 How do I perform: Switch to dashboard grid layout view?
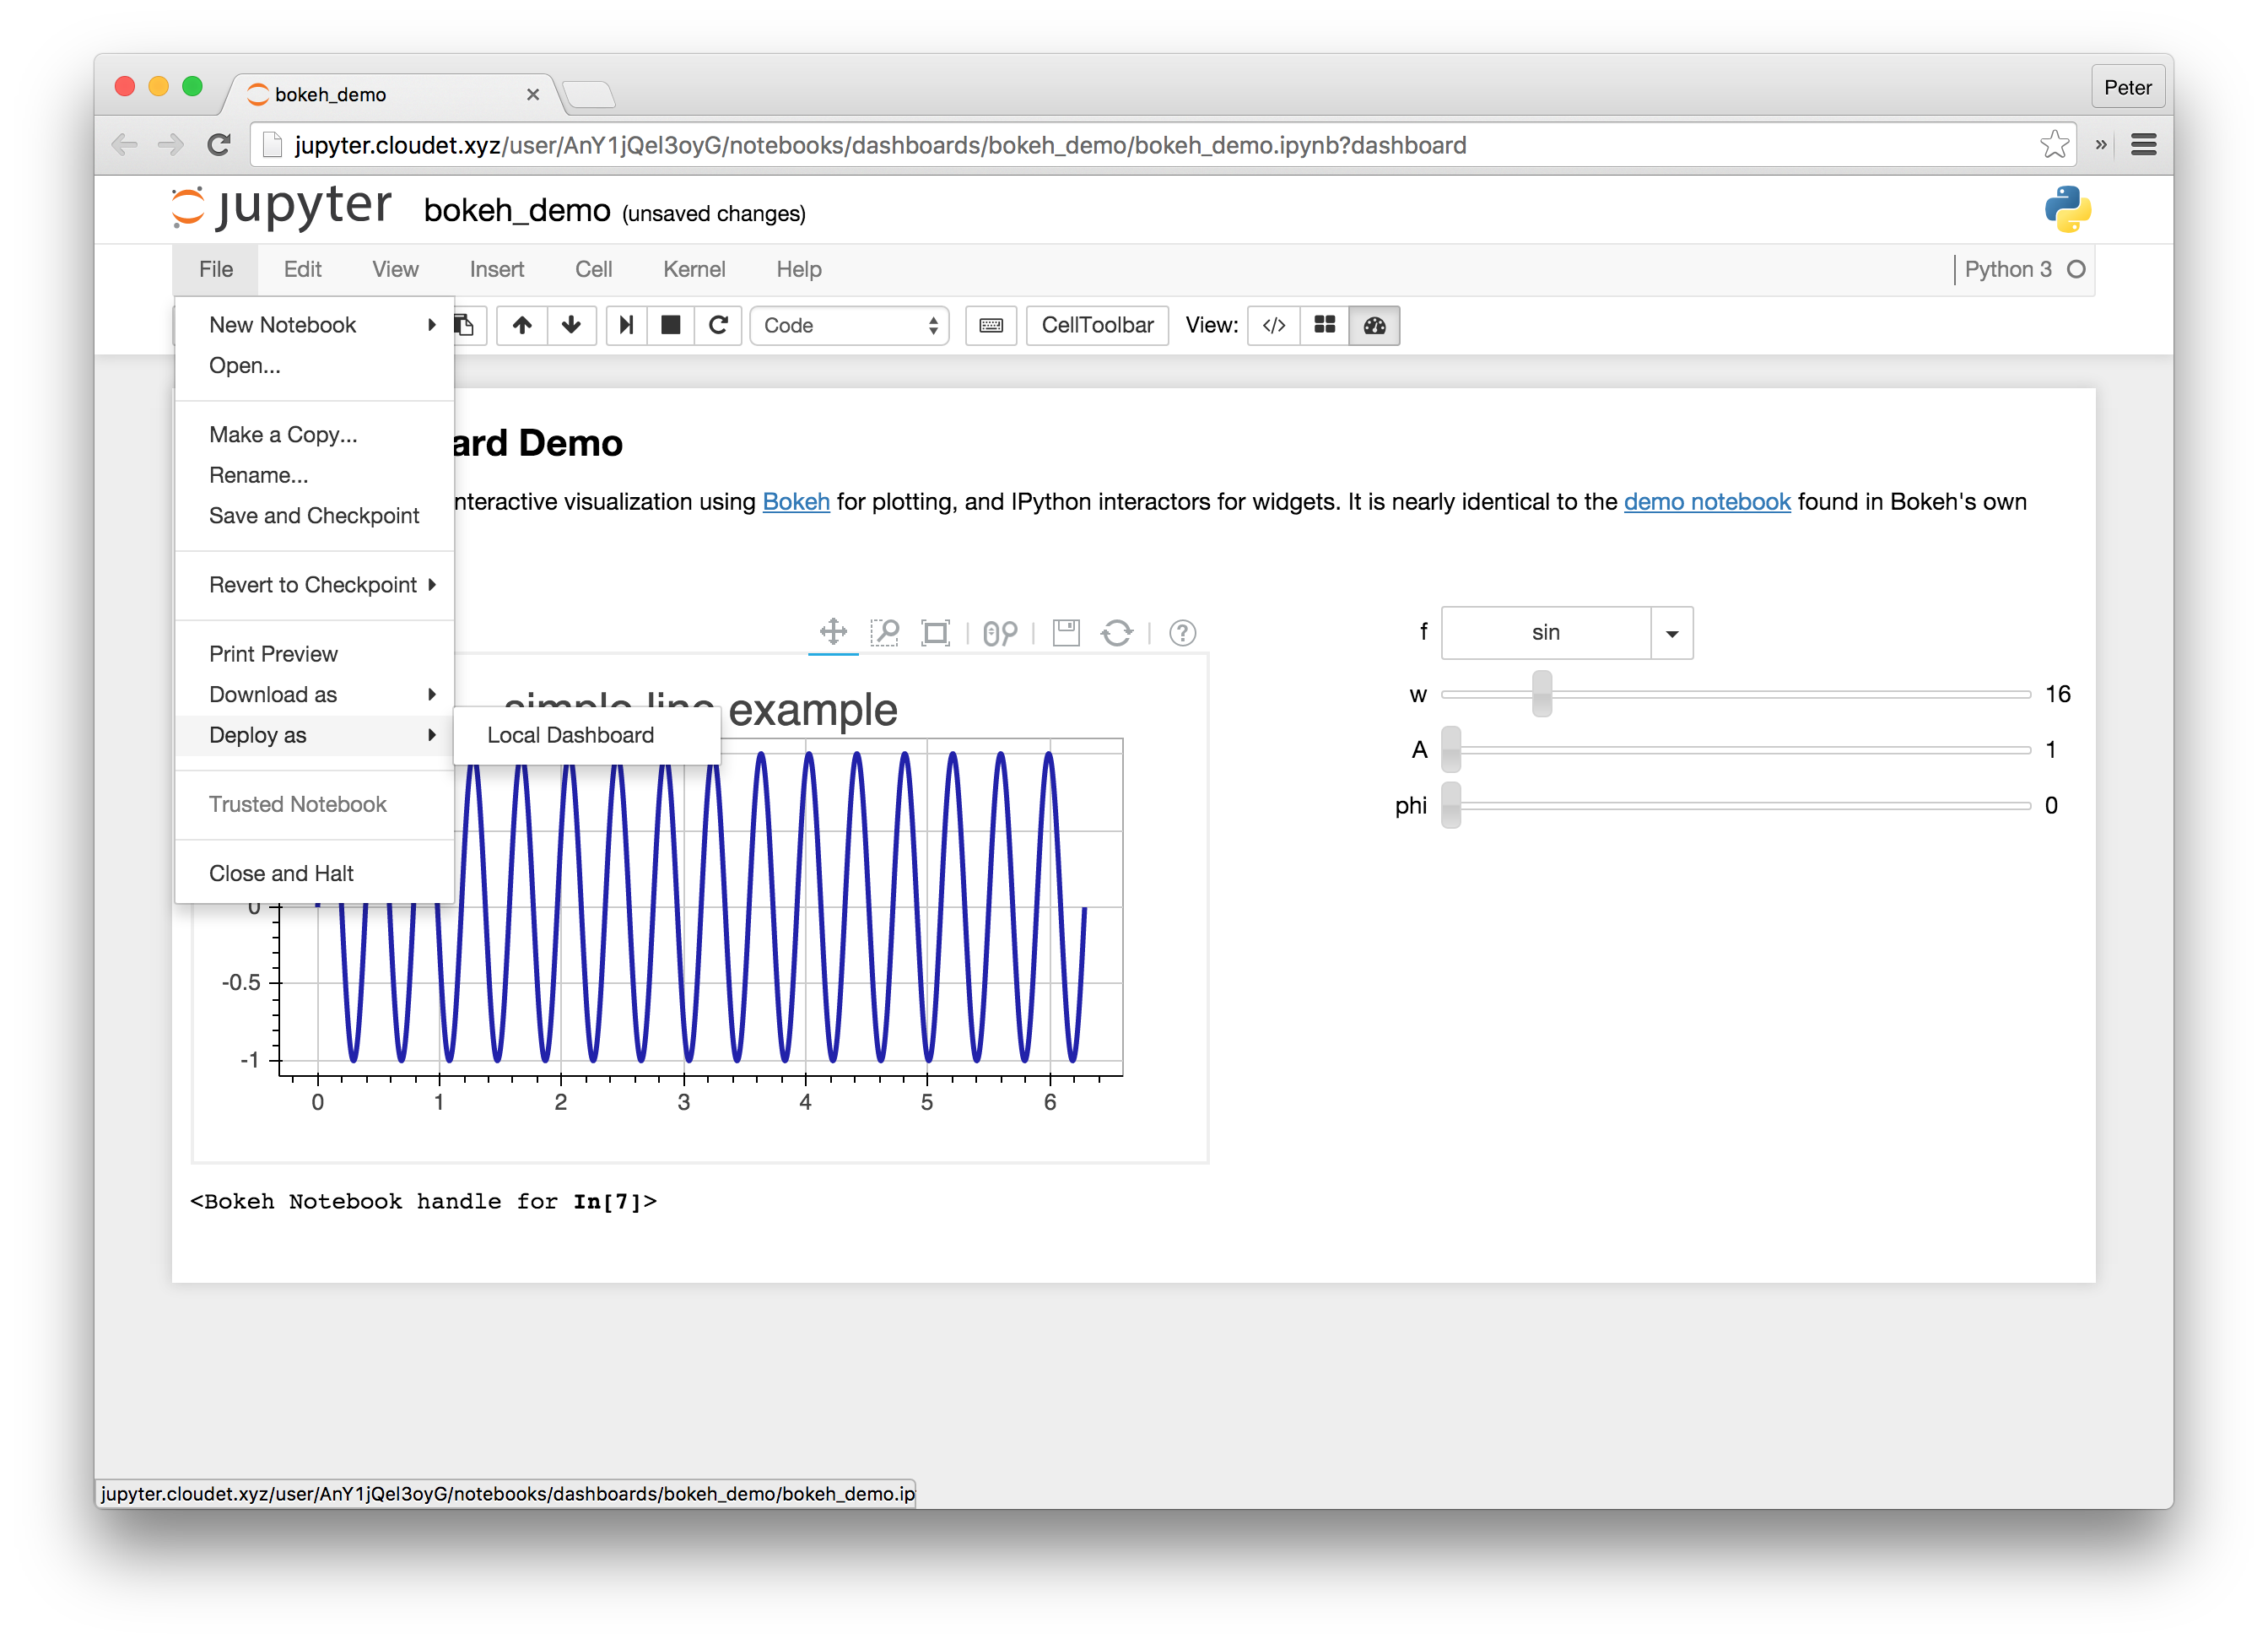[x=1324, y=325]
